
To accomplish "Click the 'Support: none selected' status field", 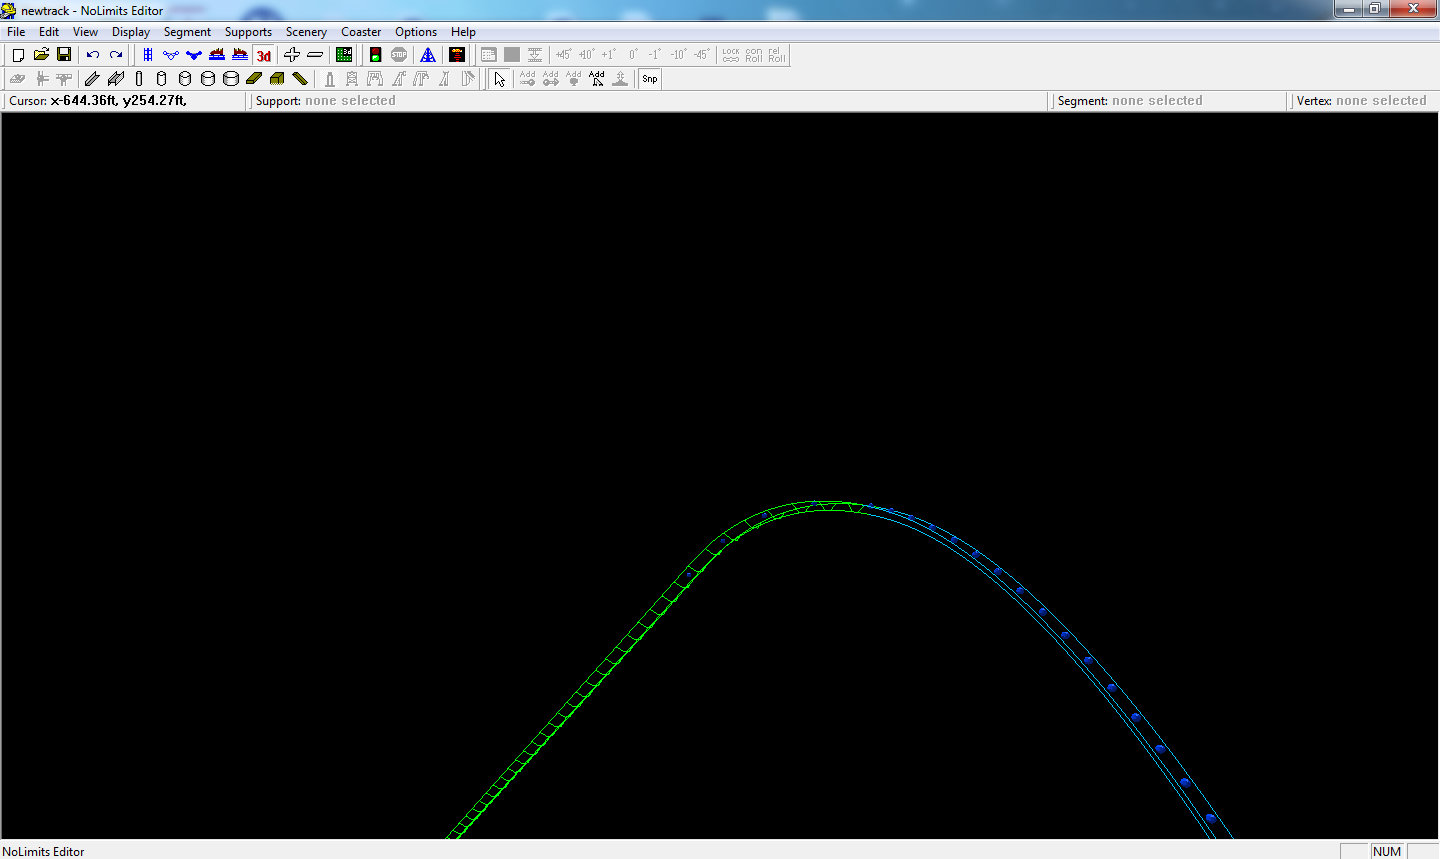I will pyautogui.click(x=648, y=101).
